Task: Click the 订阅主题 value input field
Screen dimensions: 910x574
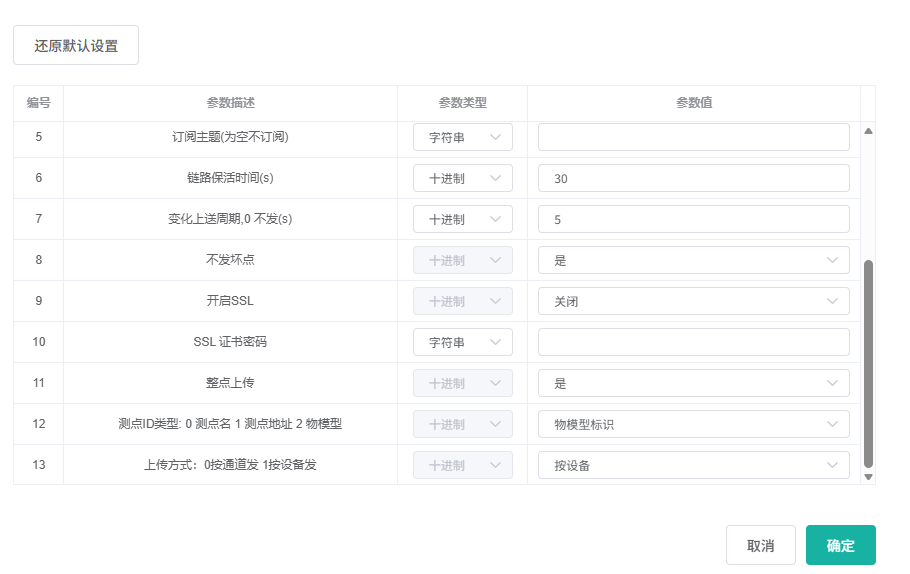Action: (693, 137)
